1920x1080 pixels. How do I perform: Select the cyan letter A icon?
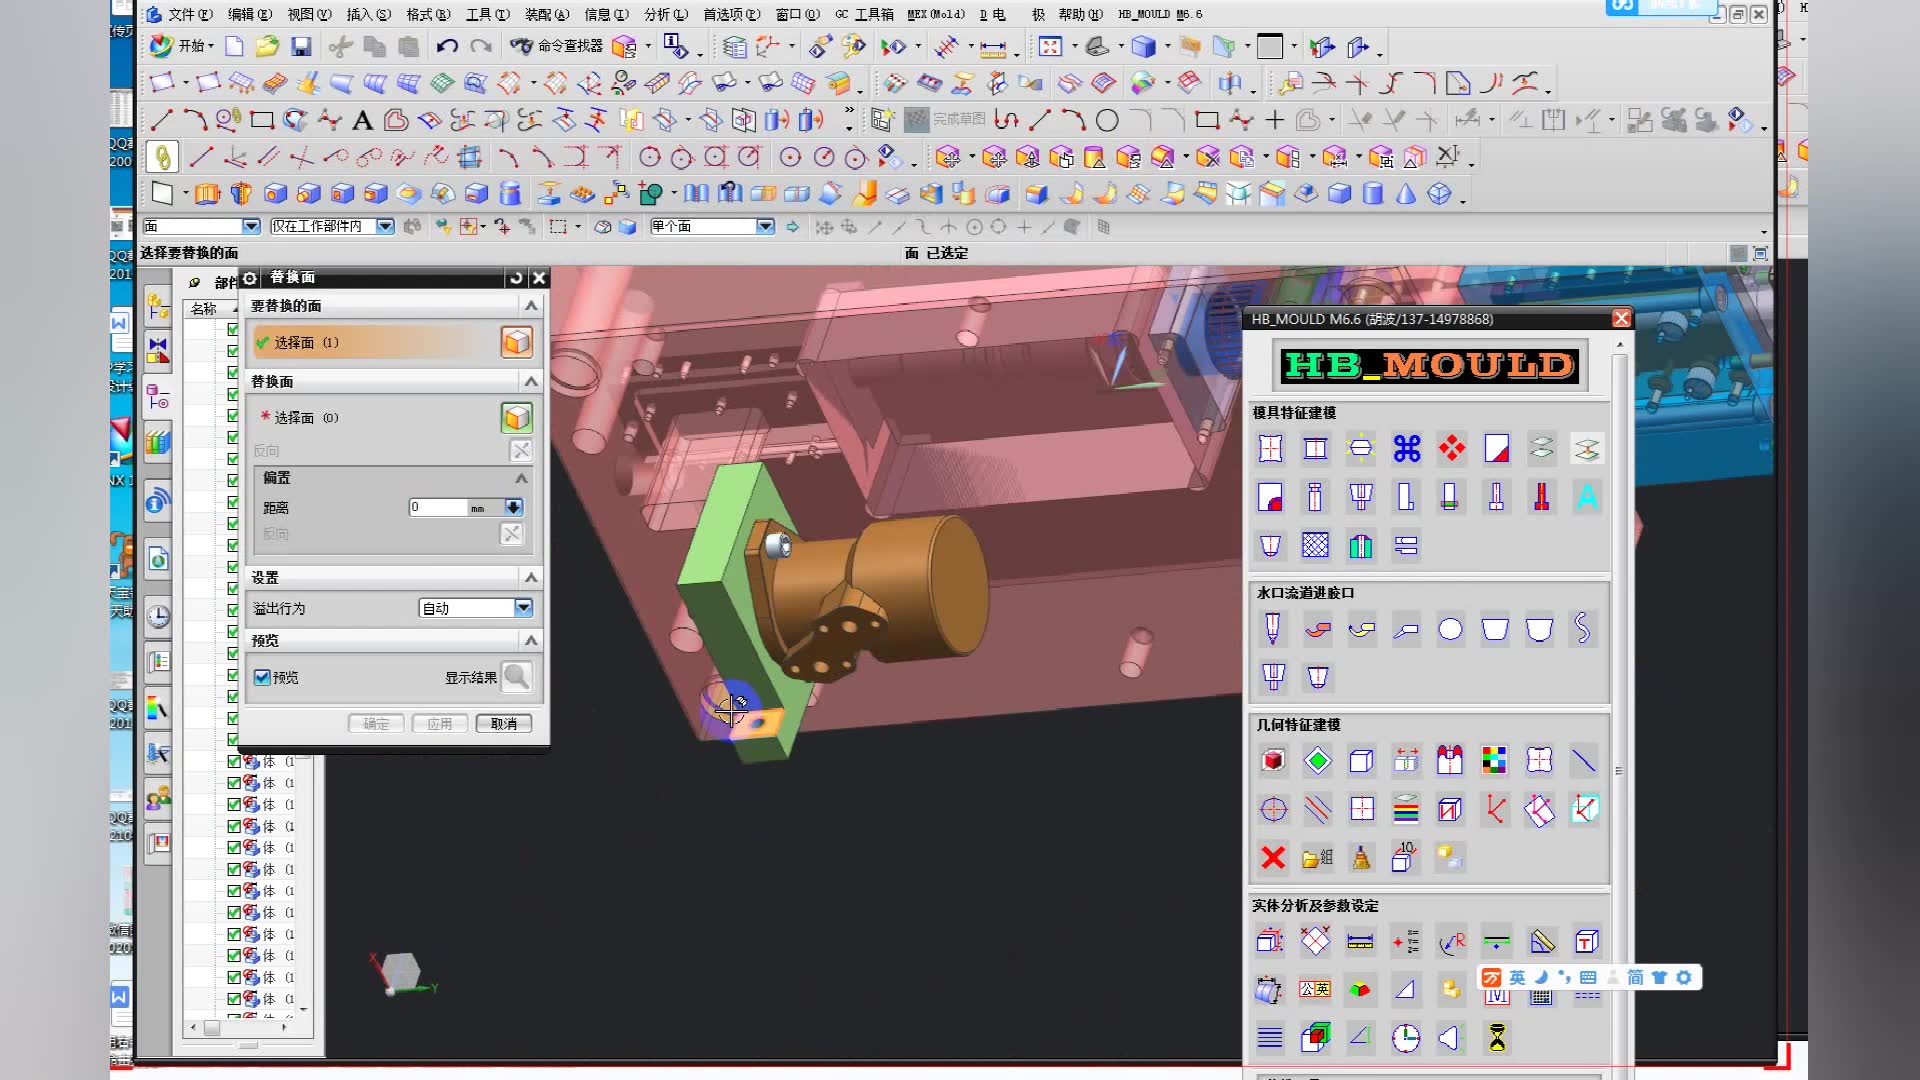1586,497
